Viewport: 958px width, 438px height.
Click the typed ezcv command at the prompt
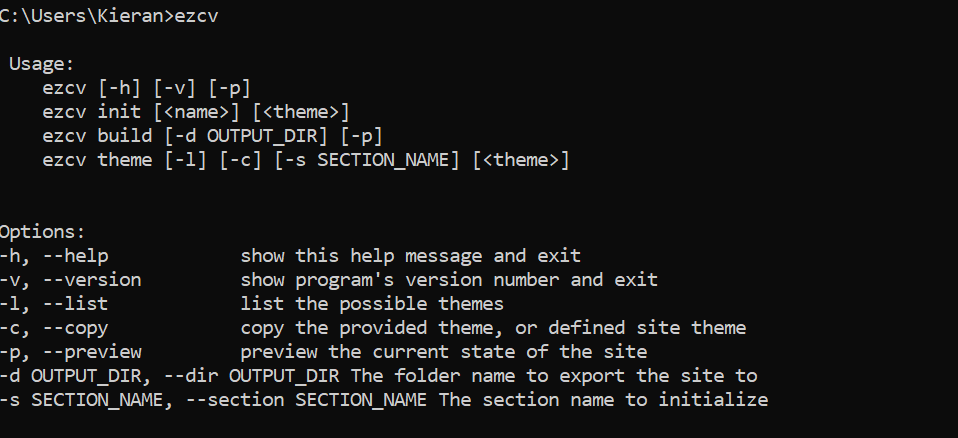click(x=198, y=16)
